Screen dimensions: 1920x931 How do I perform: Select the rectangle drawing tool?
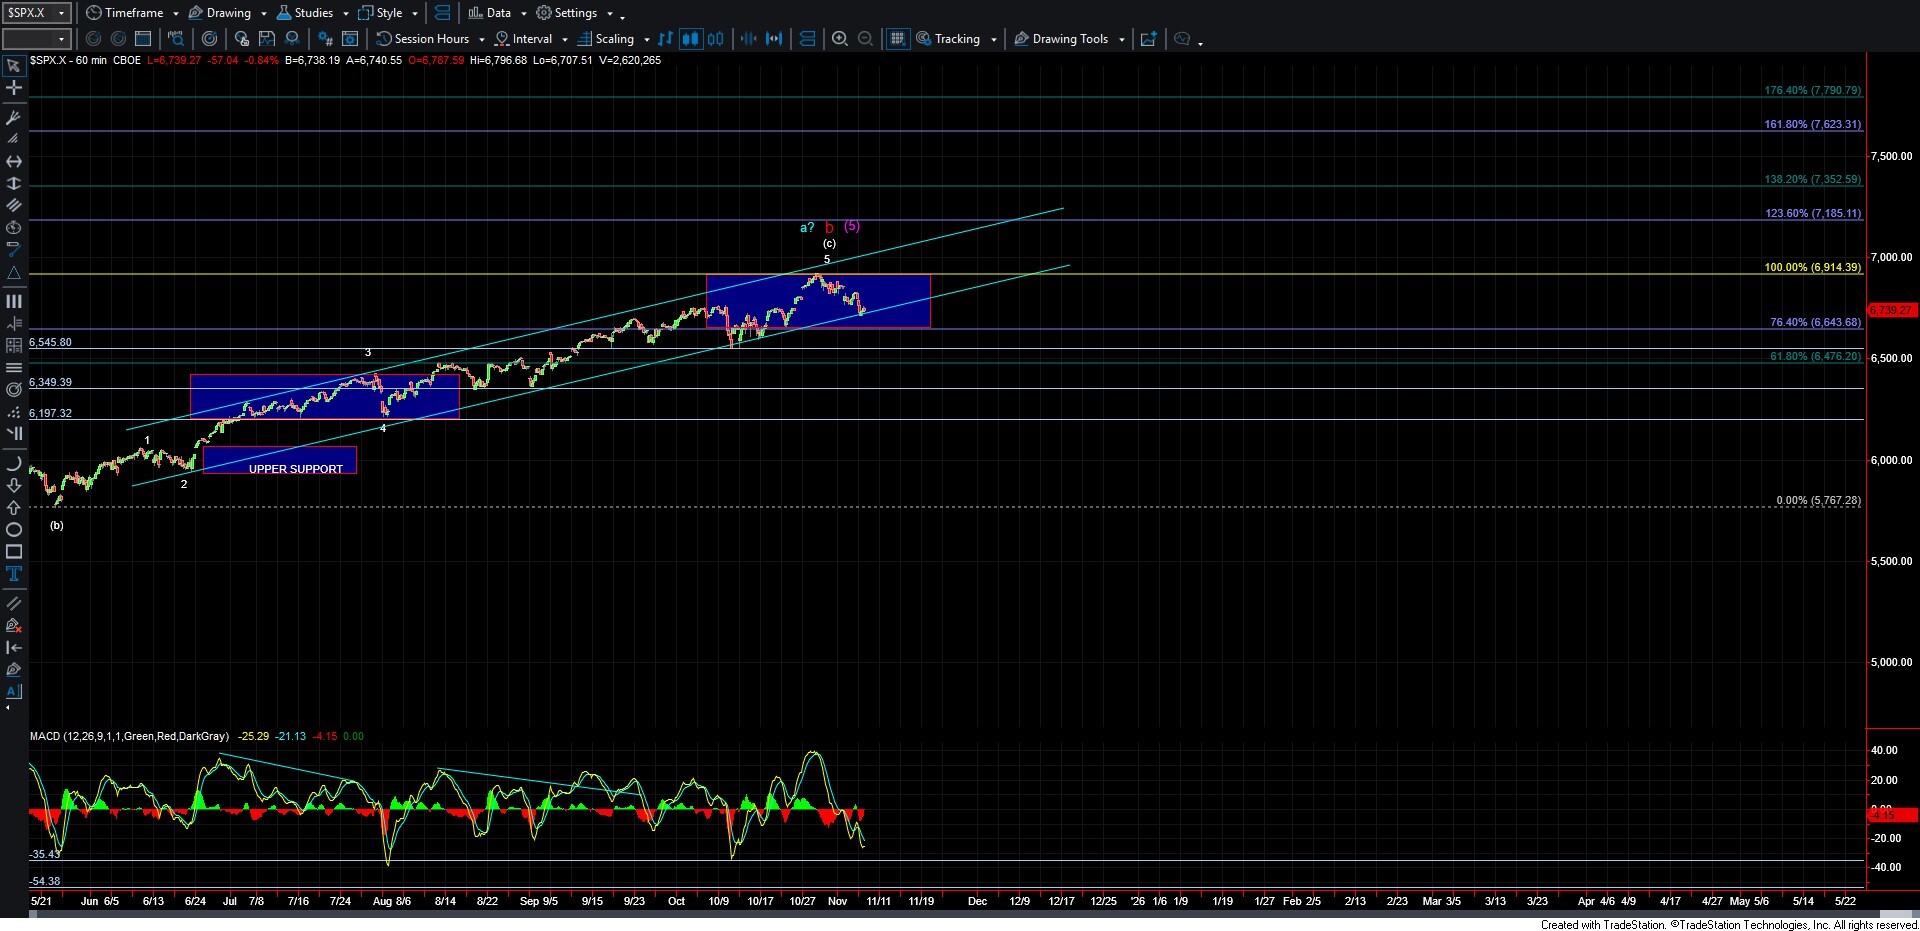pos(14,552)
